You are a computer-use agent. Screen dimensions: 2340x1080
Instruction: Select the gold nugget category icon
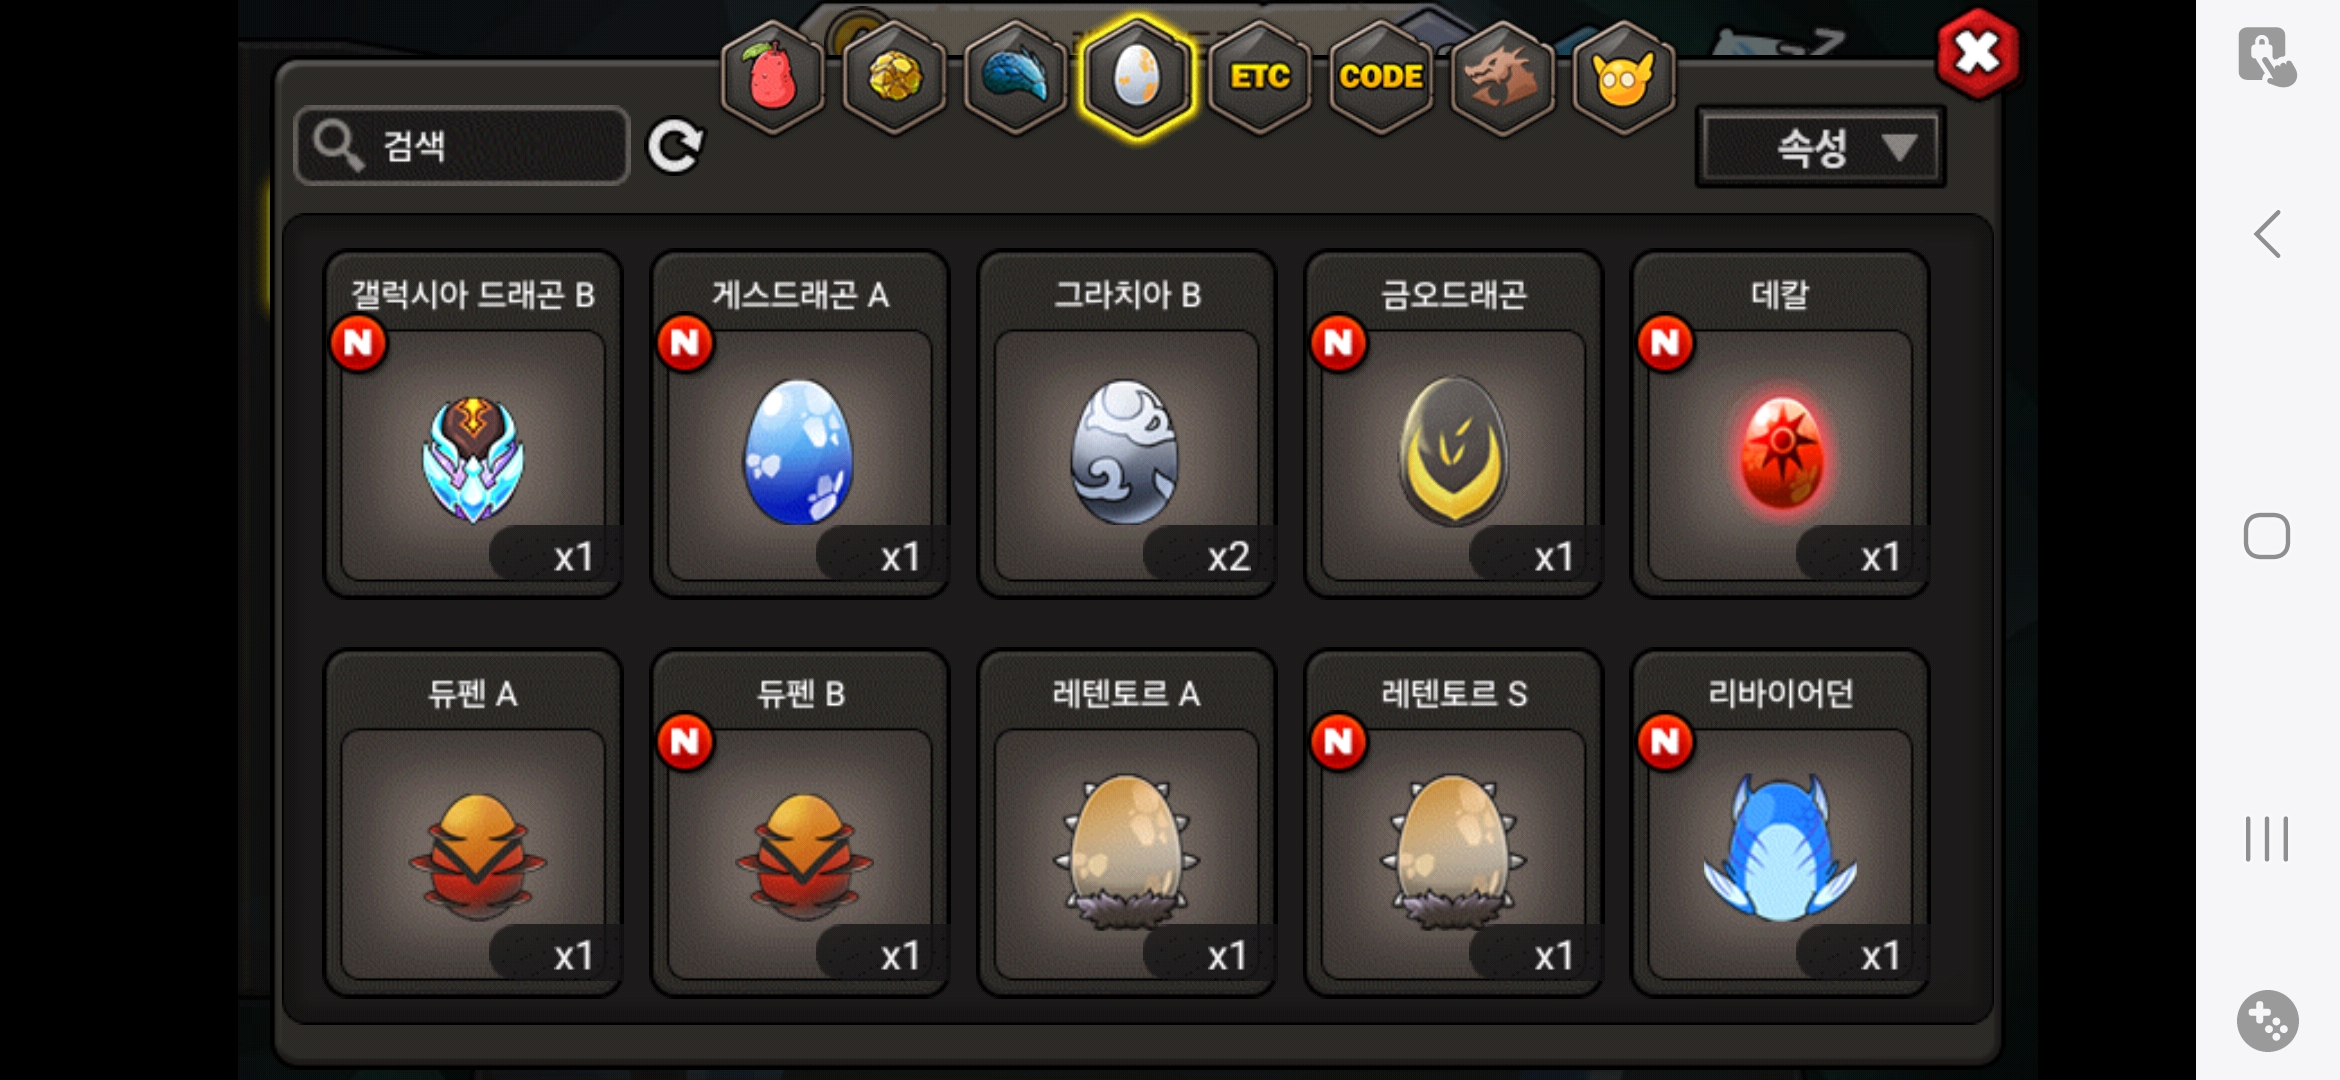(x=894, y=78)
